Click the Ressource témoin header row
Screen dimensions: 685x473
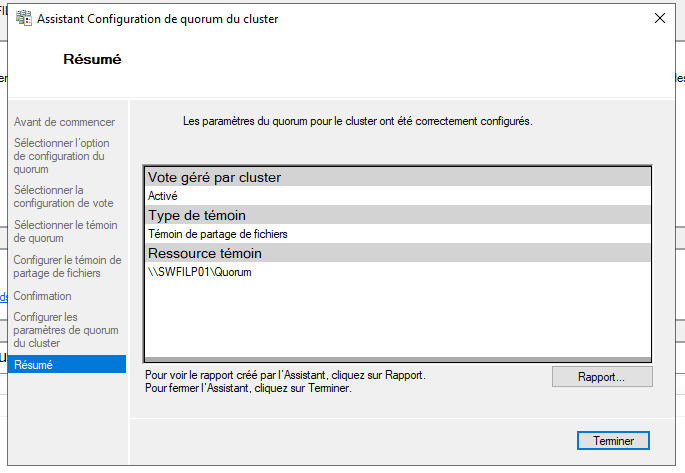398,253
